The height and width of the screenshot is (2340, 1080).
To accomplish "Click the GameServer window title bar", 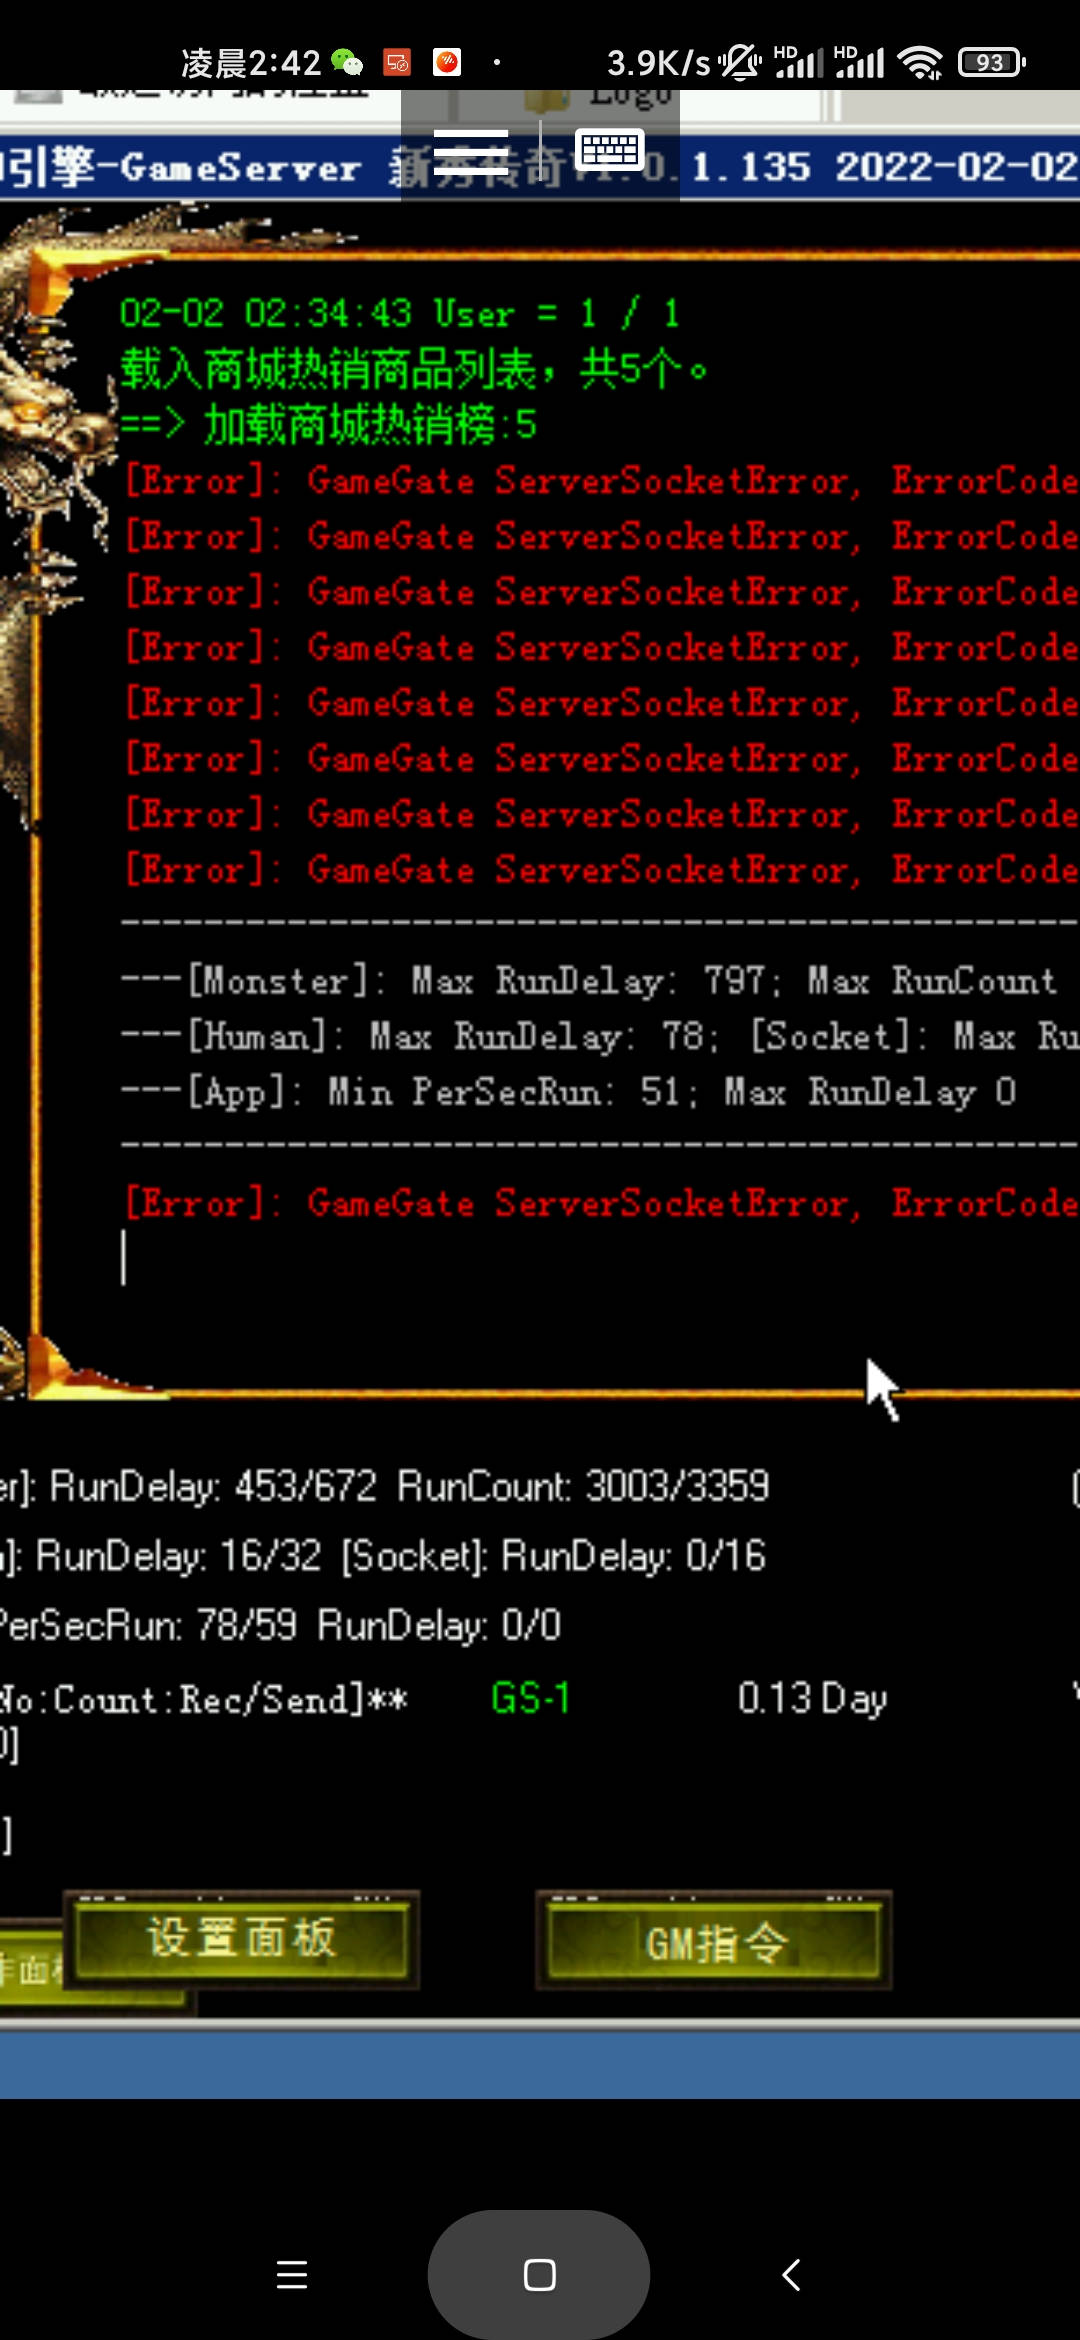I will click(x=540, y=167).
